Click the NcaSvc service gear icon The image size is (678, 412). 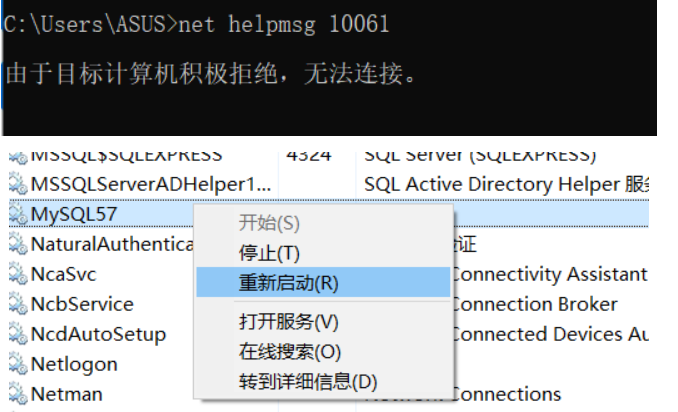point(18,274)
